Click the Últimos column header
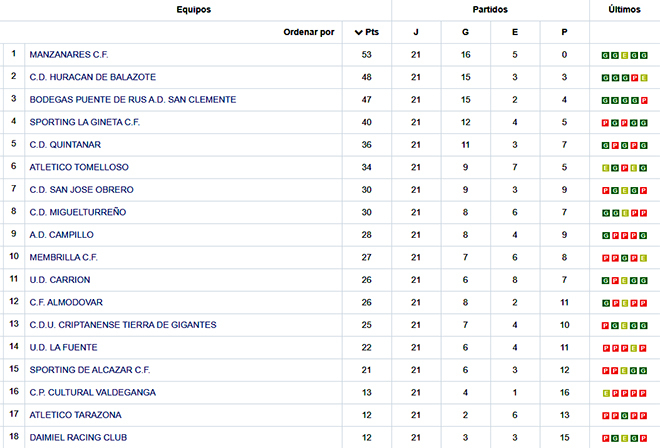 tap(624, 9)
